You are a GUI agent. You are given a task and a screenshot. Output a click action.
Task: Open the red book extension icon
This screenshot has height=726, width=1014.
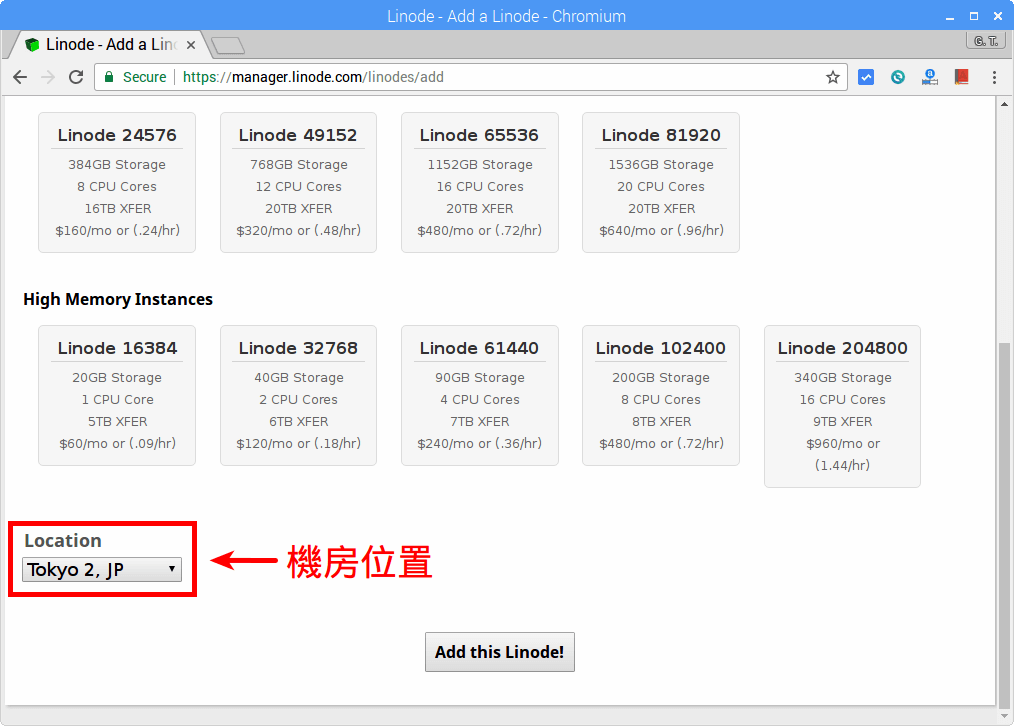coord(961,76)
